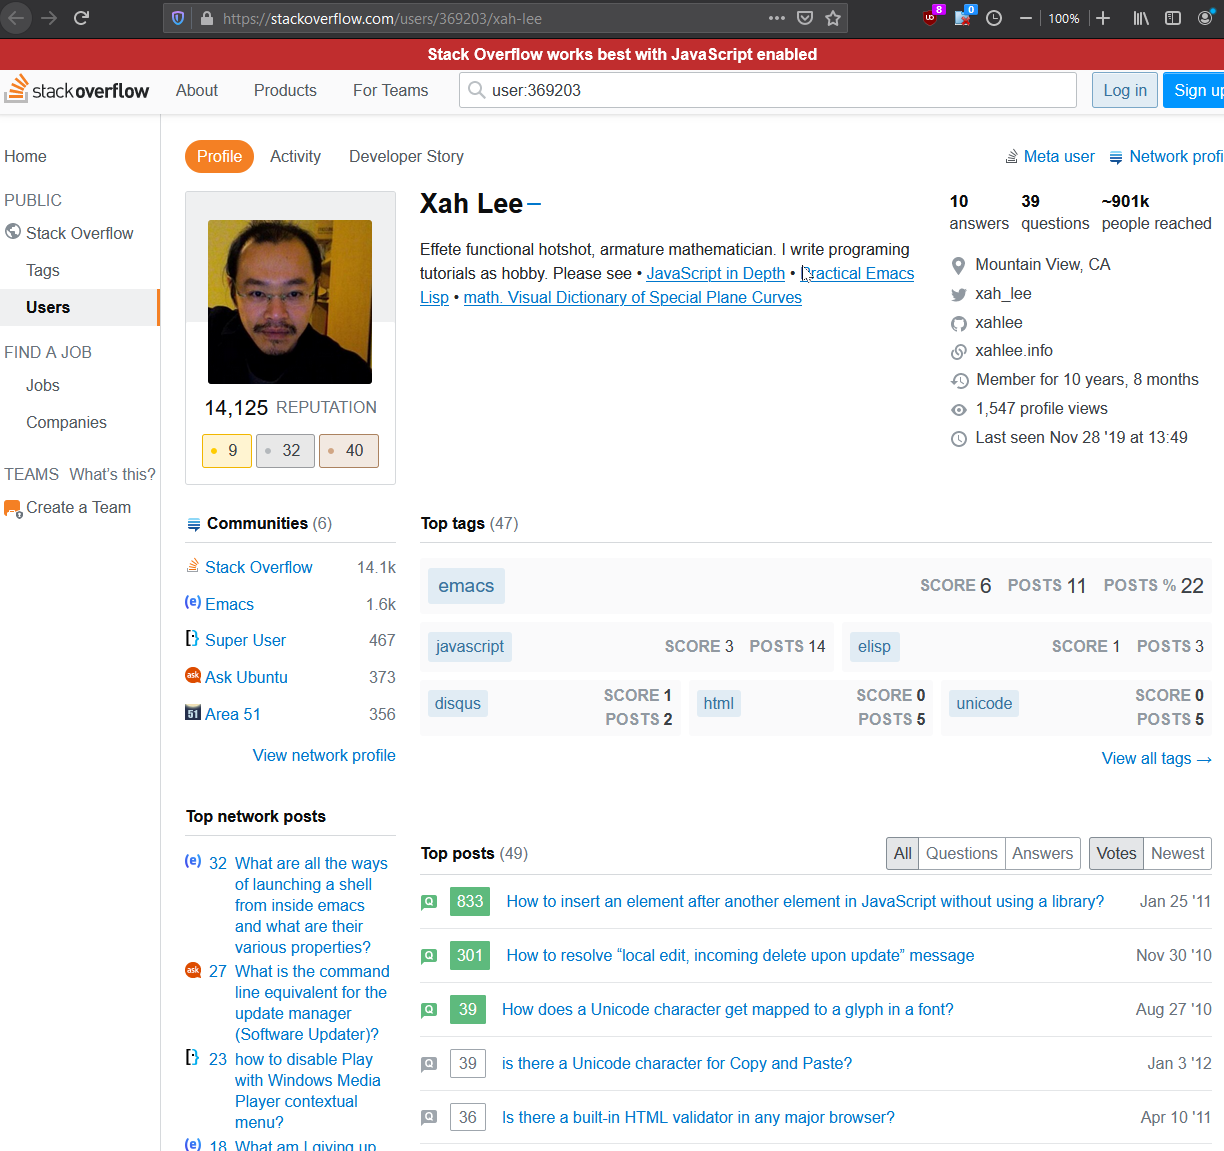Click the Super User community icon
1224x1151 pixels.
point(193,638)
